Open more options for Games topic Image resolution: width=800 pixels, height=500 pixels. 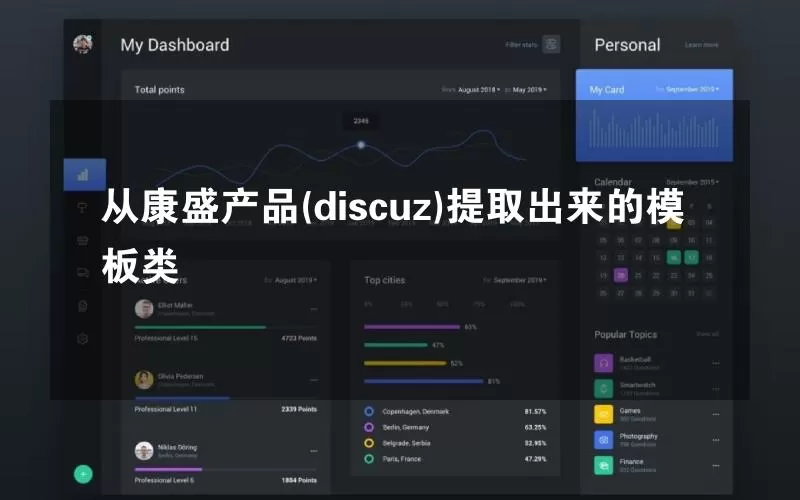coord(716,414)
